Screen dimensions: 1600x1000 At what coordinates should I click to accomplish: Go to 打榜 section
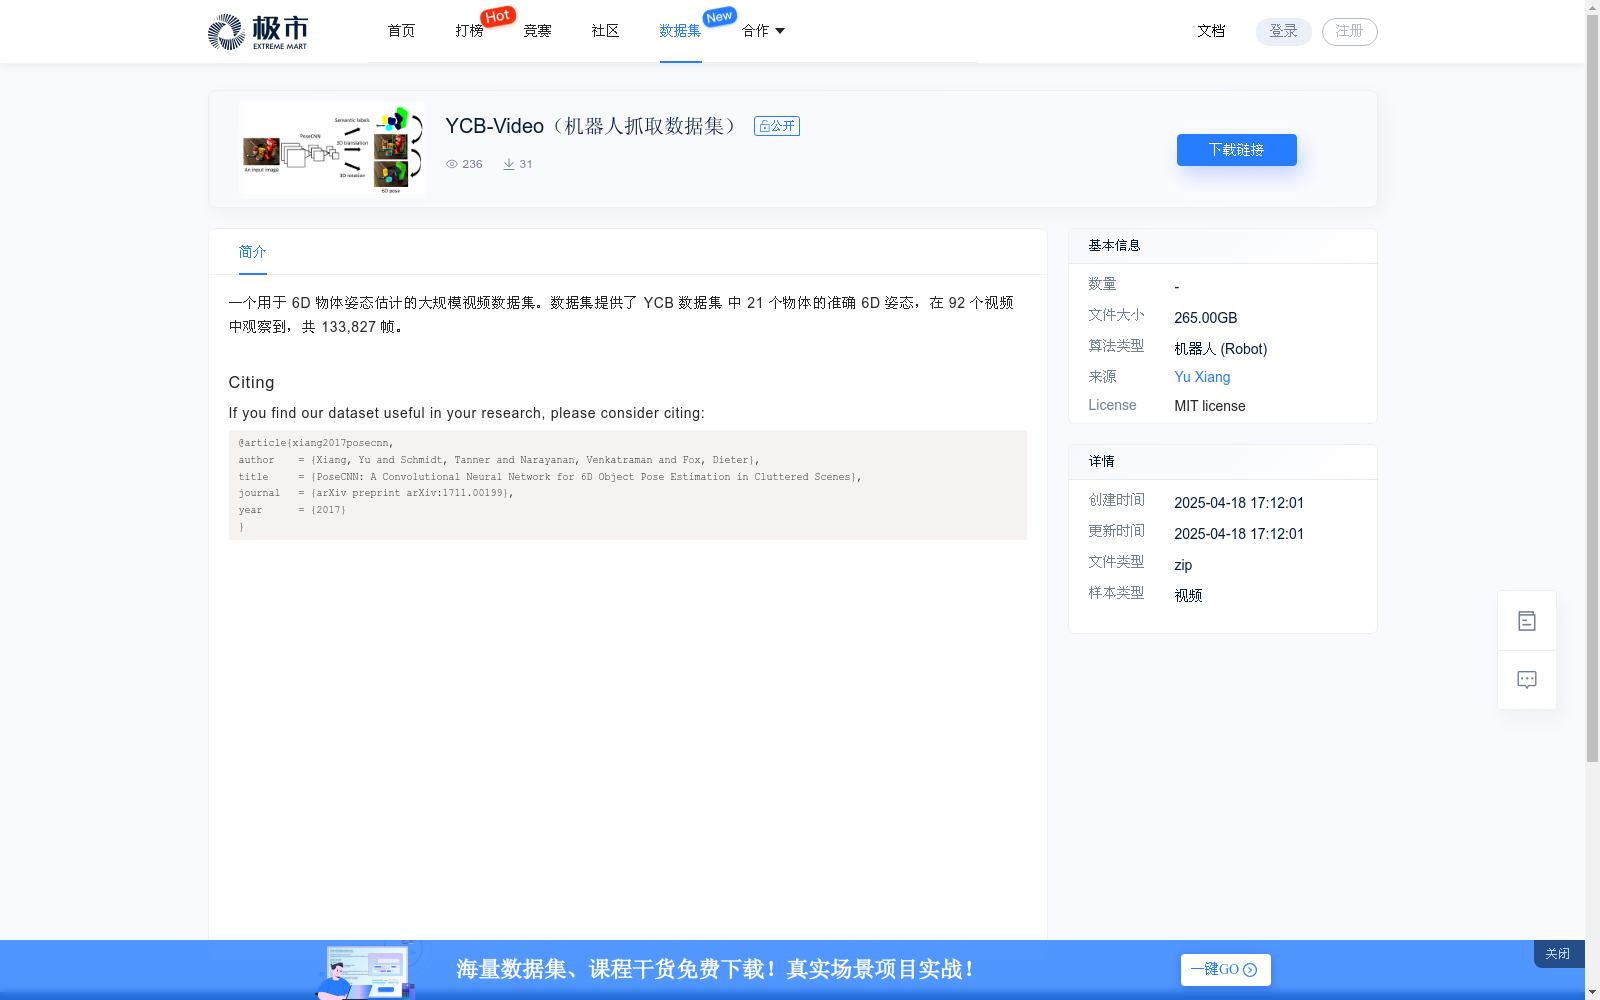469,31
